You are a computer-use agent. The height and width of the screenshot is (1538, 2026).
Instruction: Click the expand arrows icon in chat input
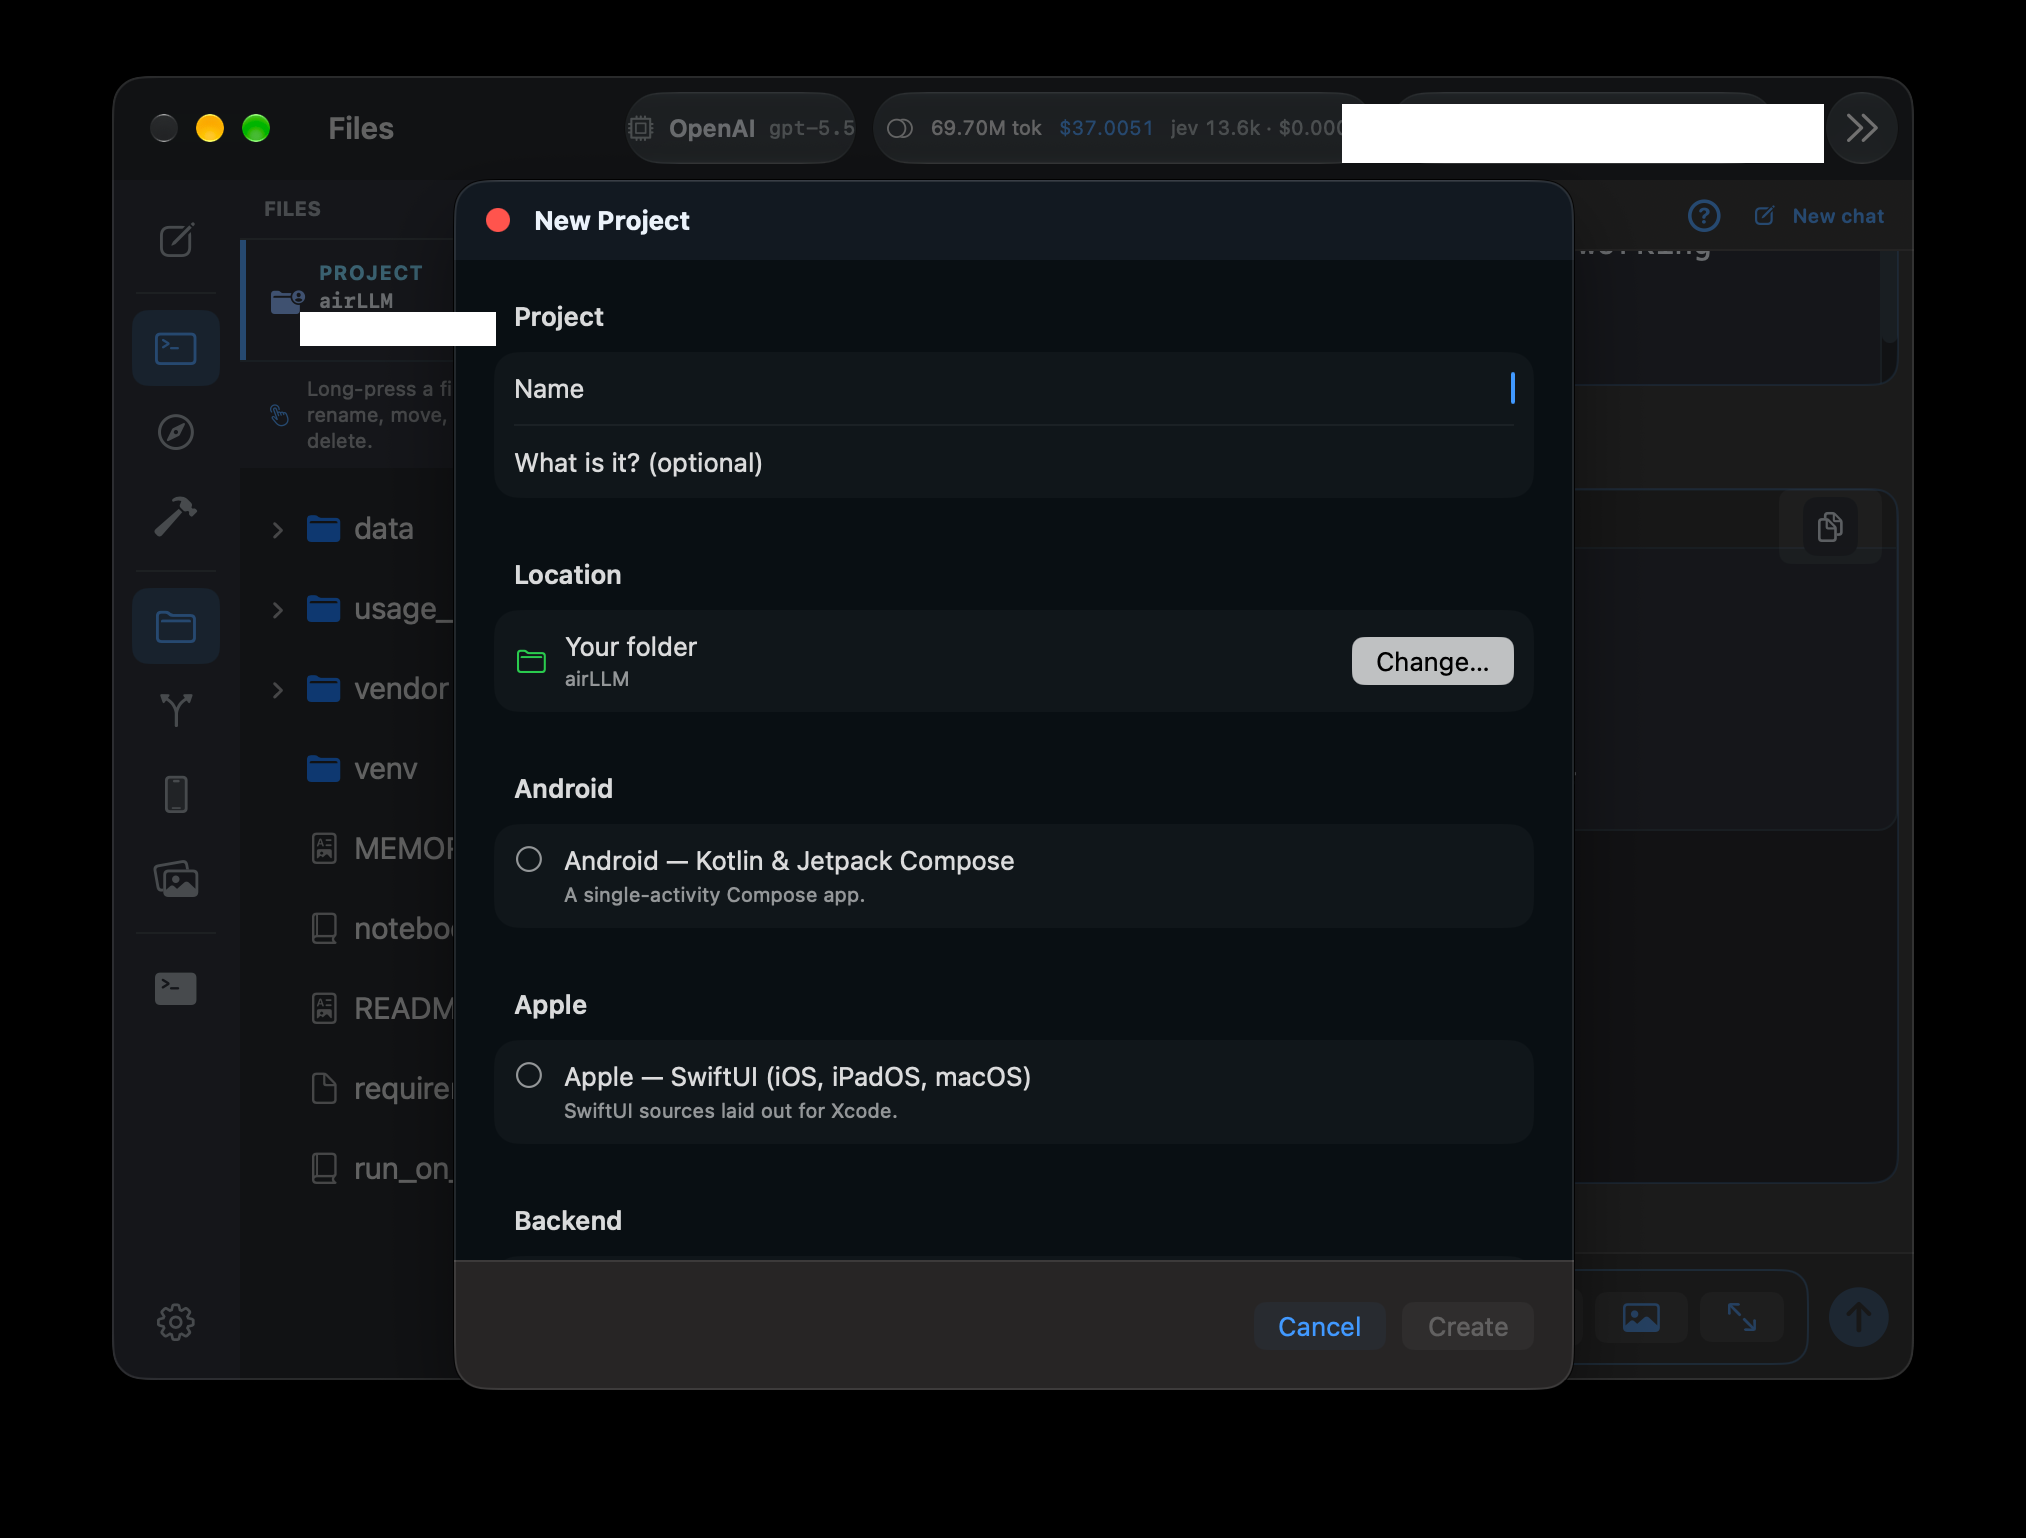click(1742, 1317)
